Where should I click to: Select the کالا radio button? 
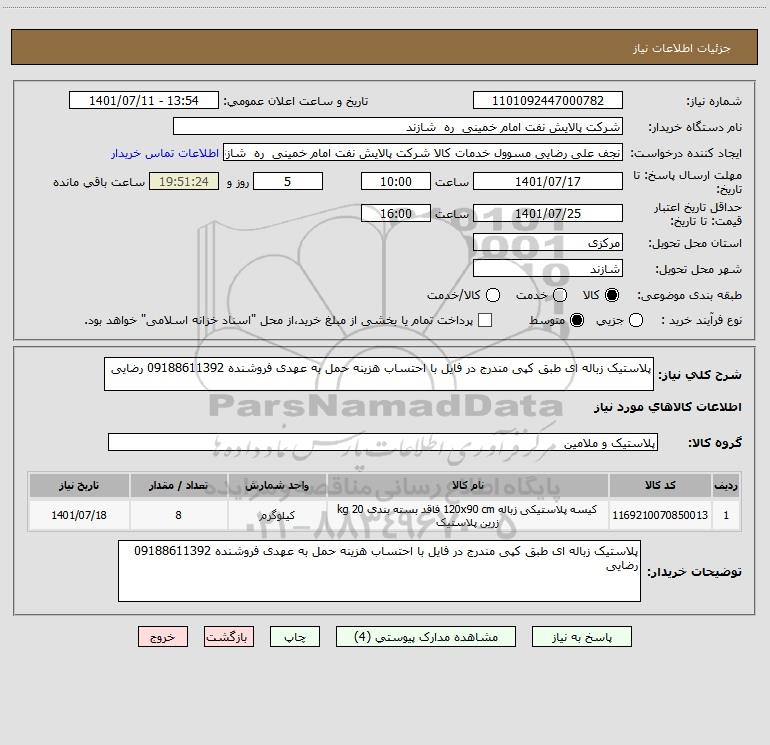click(612, 296)
